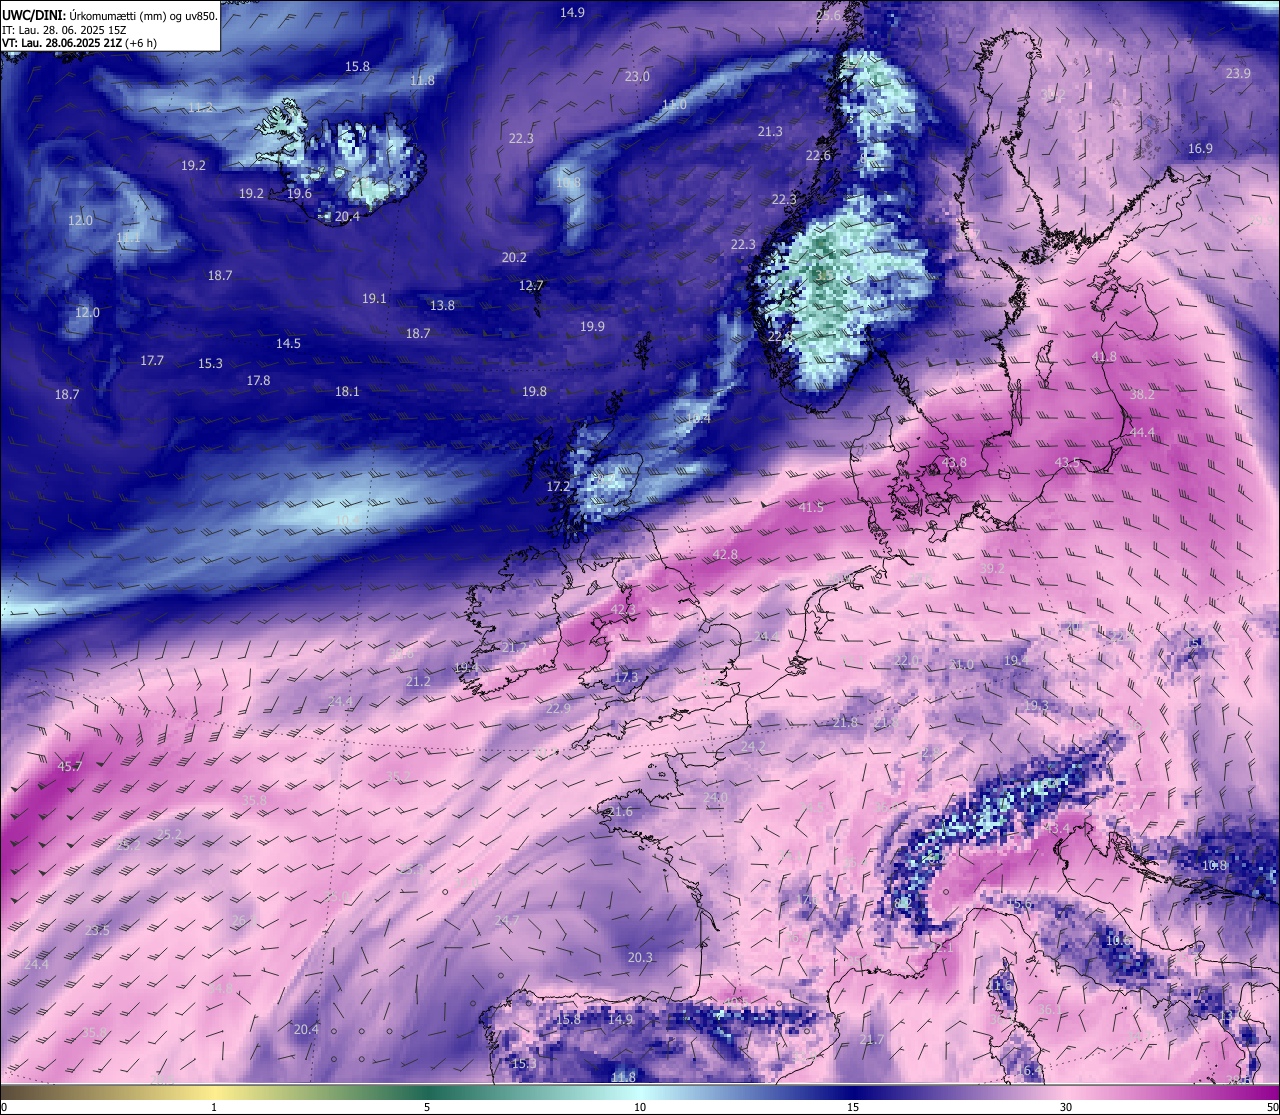Click the 20.2 value label

[514, 258]
